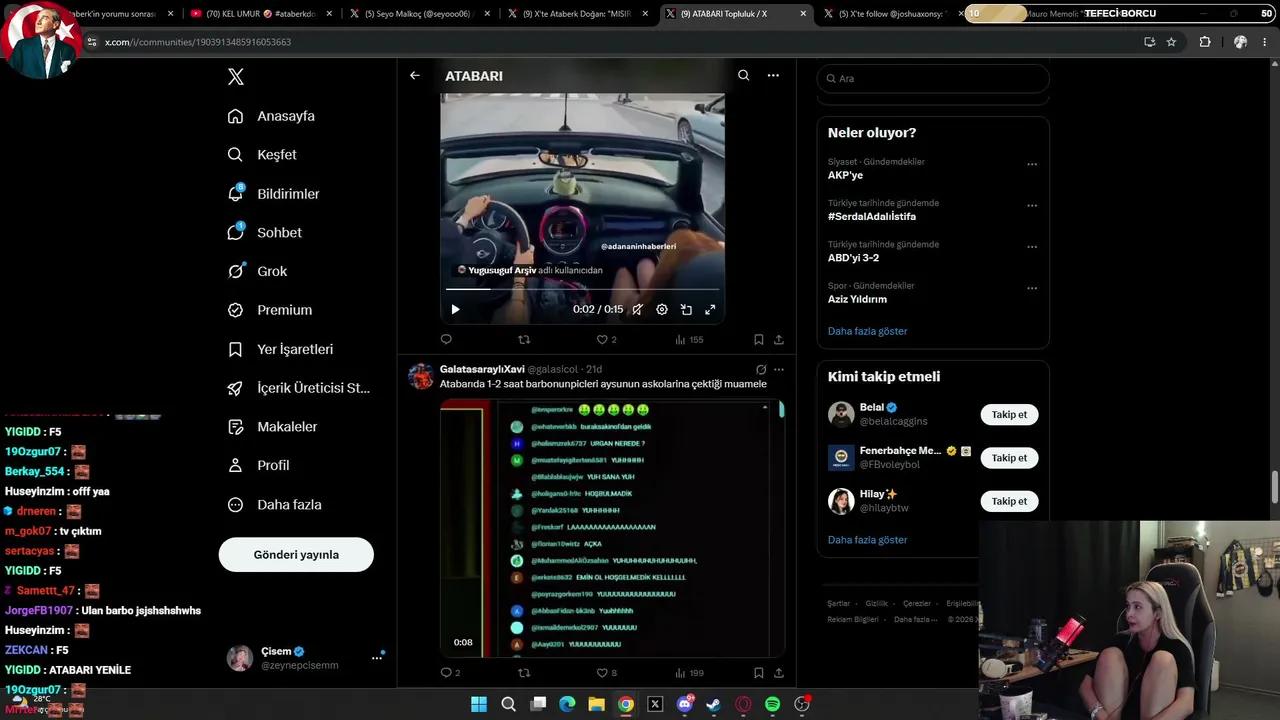Click the X logo in the sidebar
Image resolution: width=1280 pixels, height=720 pixels.
pyautogui.click(x=236, y=77)
